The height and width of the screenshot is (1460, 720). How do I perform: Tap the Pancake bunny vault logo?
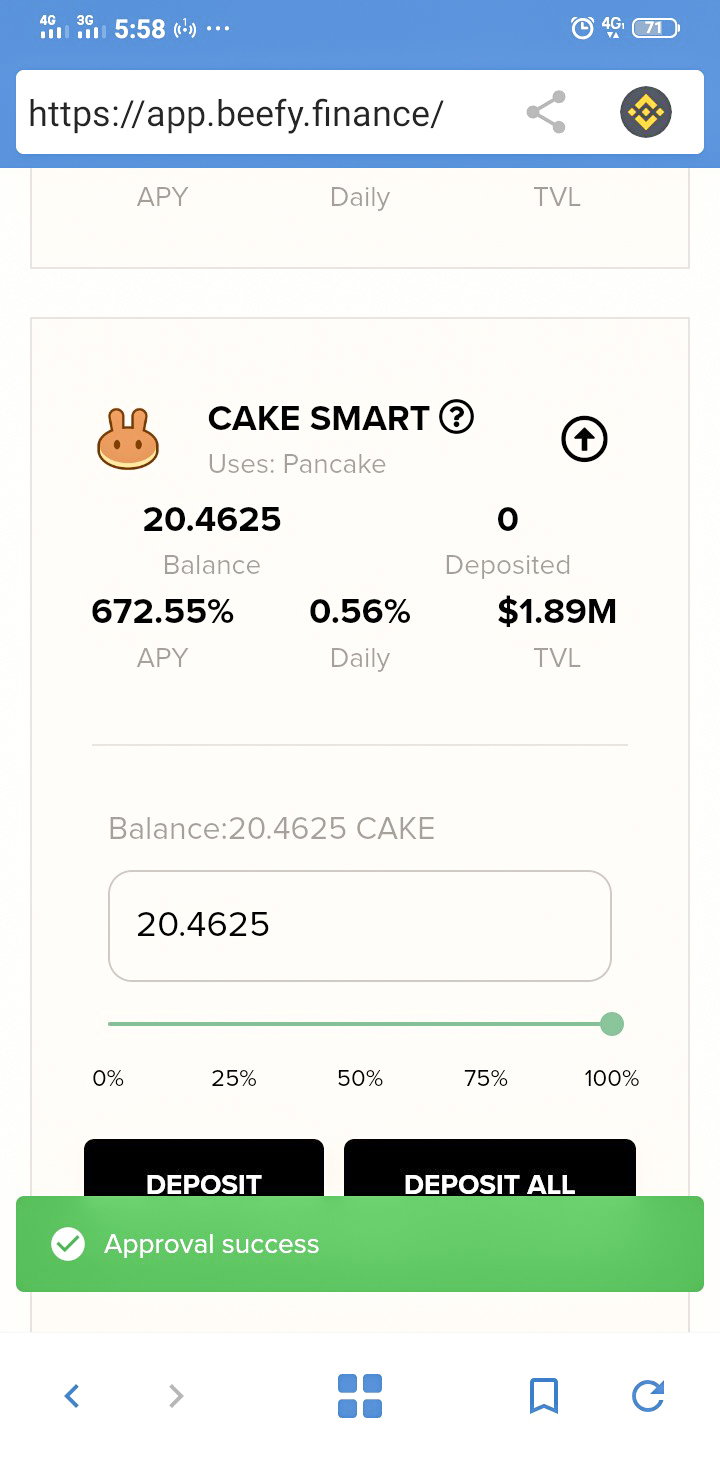(x=128, y=439)
